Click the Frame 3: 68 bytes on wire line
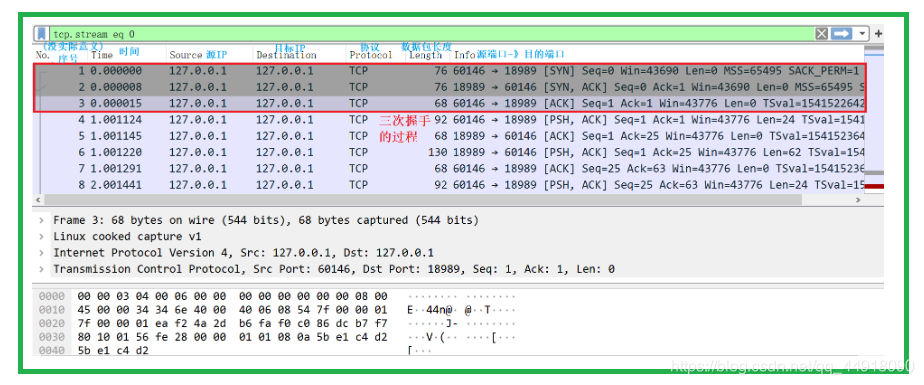This screenshot has width=924, height=385. tap(266, 221)
